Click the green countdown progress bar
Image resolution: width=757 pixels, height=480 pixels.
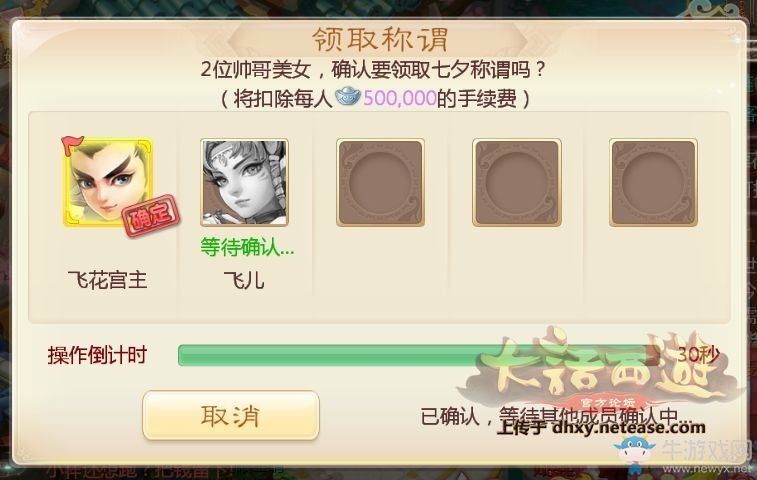point(419,355)
